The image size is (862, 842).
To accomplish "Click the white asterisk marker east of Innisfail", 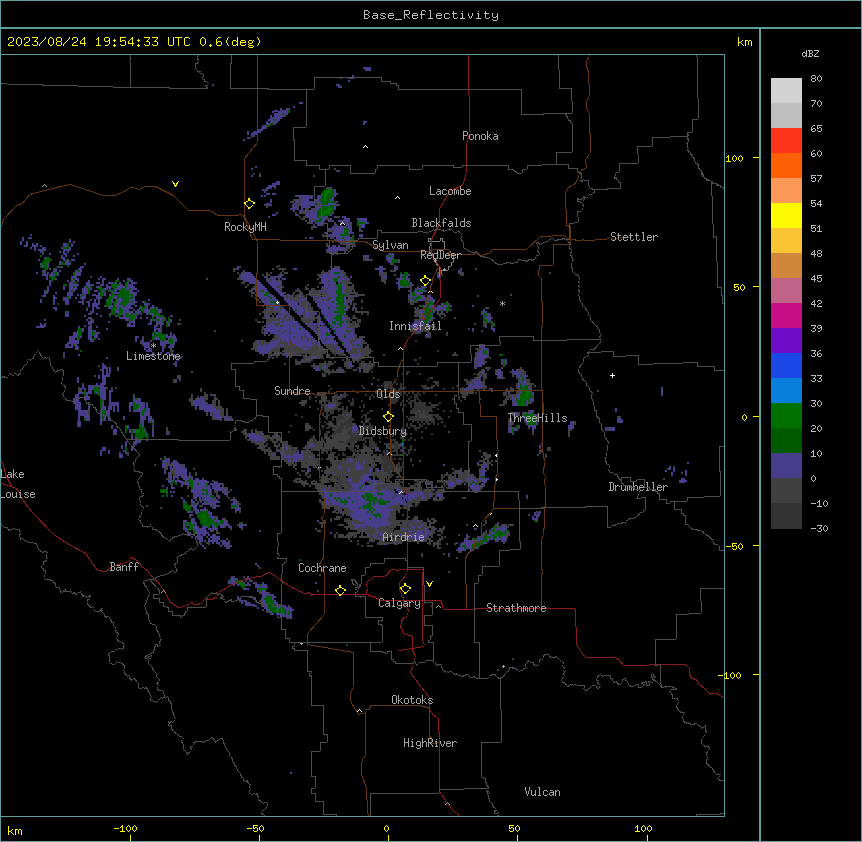I will (502, 304).
